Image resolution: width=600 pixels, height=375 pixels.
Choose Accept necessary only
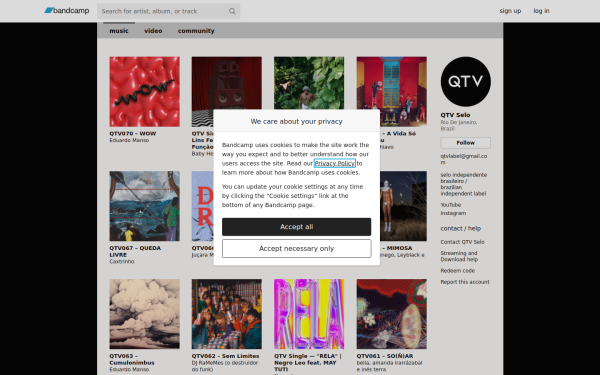(x=297, y=248)
